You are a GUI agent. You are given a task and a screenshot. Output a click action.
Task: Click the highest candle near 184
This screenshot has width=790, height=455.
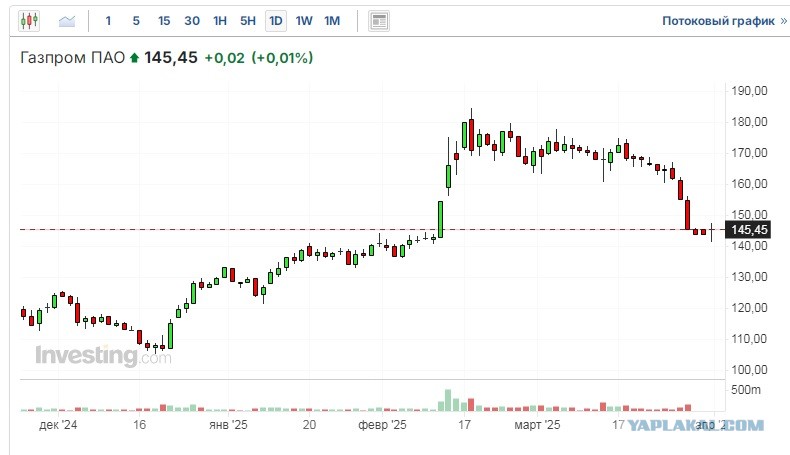point(472,134)
